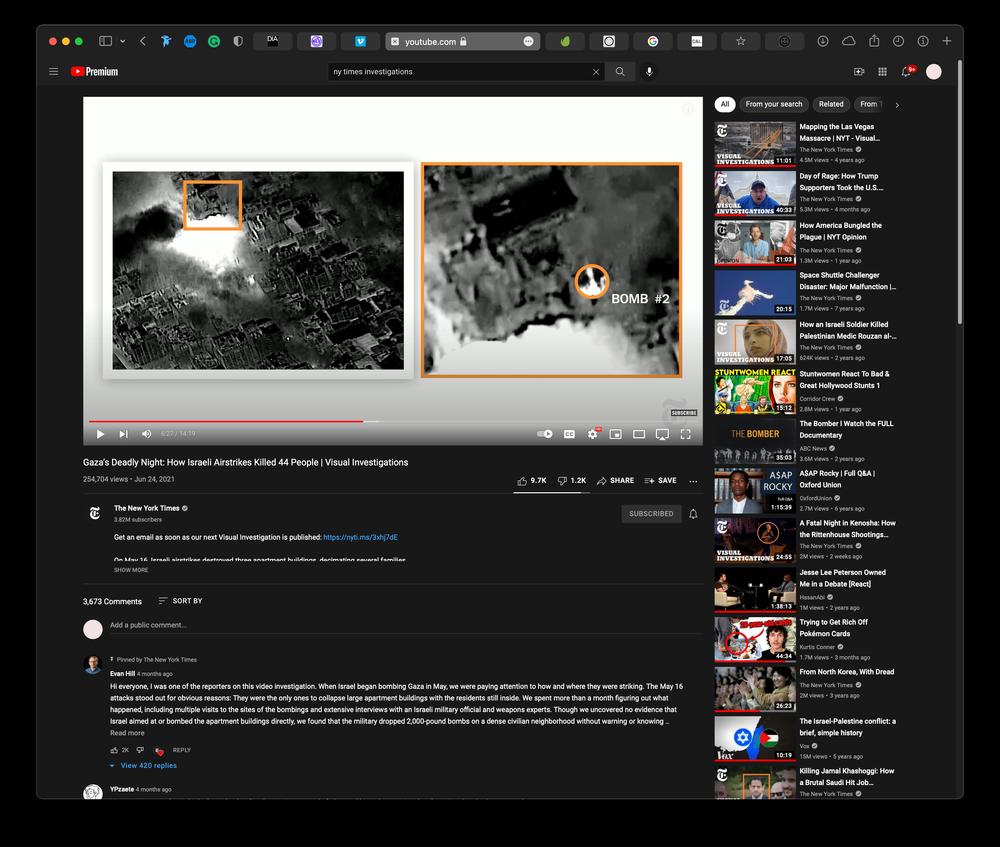This screenshot has height=847, width=1000.
Task: Toggle the autoplay switch in the player
Action: pyautogui.click(x=545, y=434)
